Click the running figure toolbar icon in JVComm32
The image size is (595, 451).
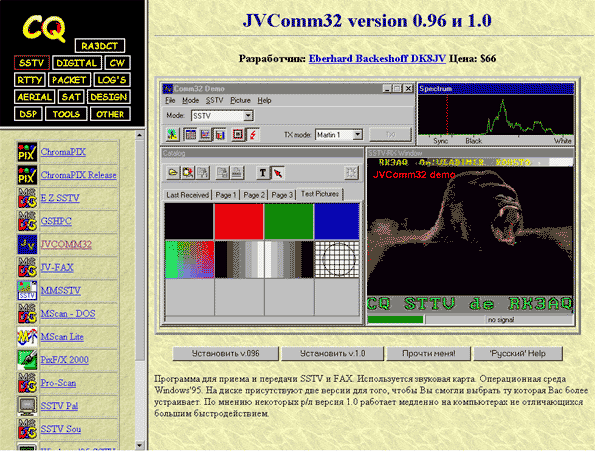pos(173,134)
